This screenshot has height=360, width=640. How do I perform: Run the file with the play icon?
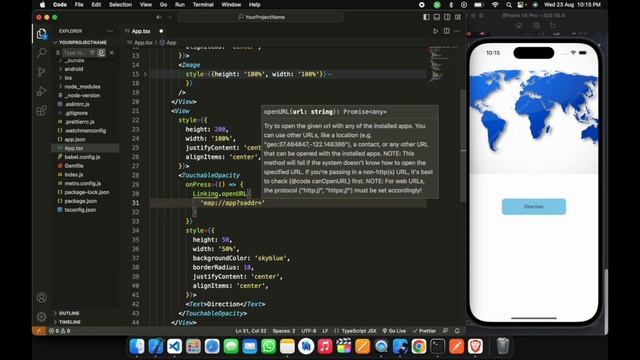pos(436,31)
